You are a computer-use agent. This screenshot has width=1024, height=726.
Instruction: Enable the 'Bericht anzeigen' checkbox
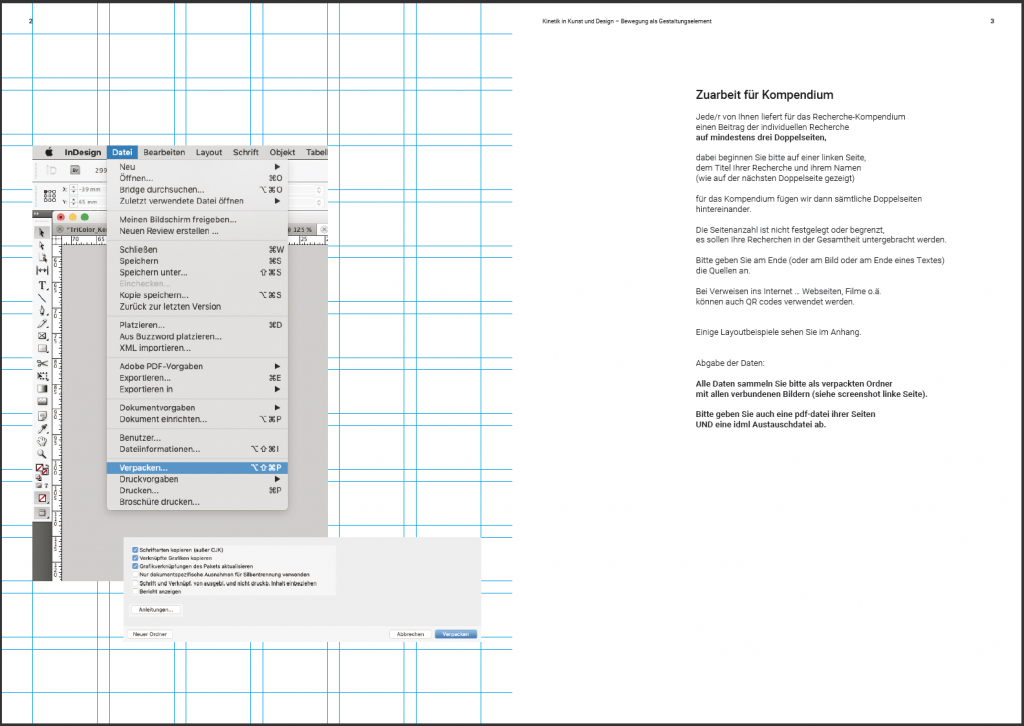[x=135, y=592]
